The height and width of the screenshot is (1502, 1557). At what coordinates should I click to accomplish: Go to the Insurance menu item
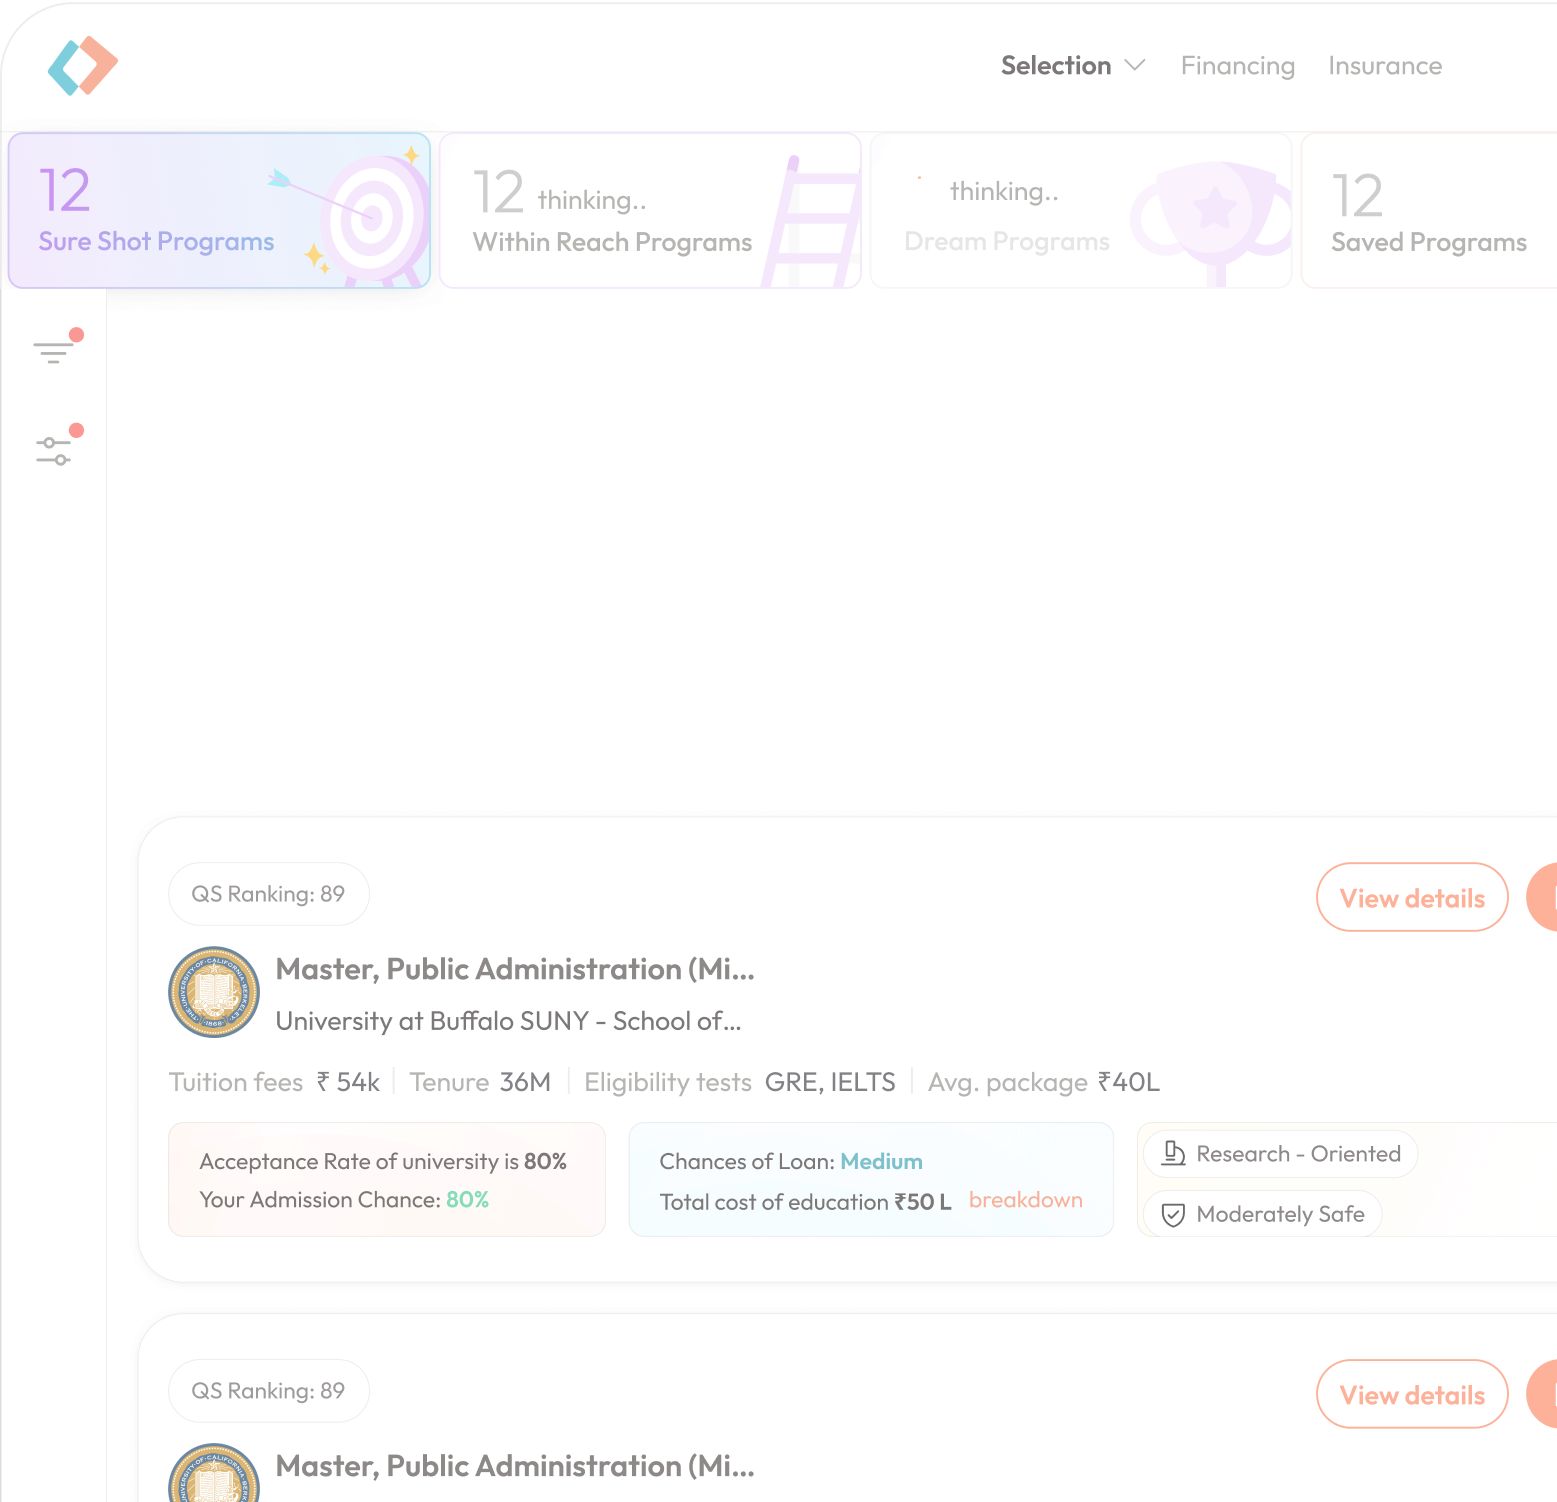pyautogui.click(x=1385, y=66)
